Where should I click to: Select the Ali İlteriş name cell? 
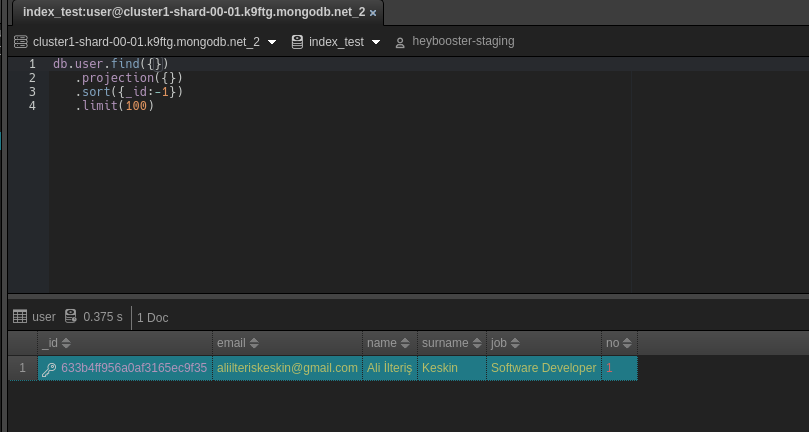390,368
